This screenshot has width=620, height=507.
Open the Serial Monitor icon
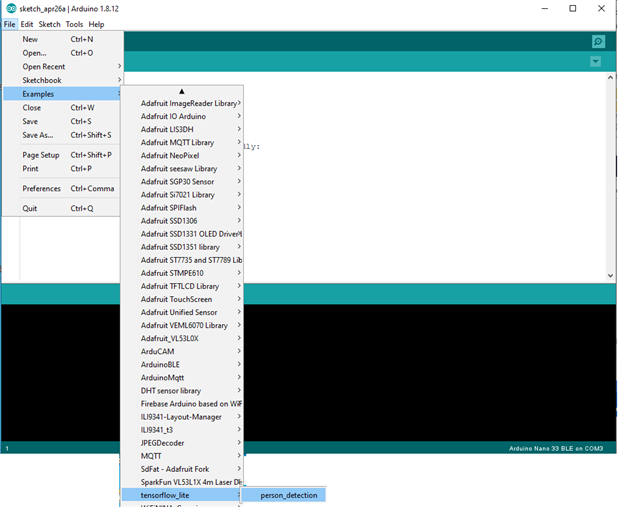click(598, 42)
